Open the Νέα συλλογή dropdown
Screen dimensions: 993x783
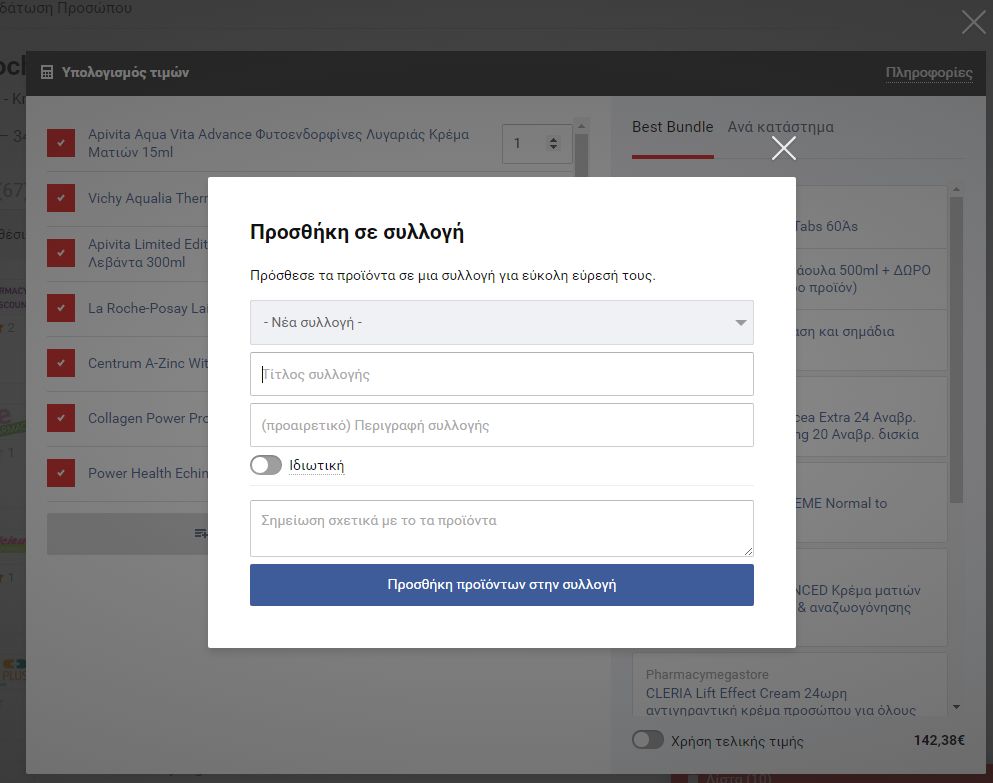501,323
